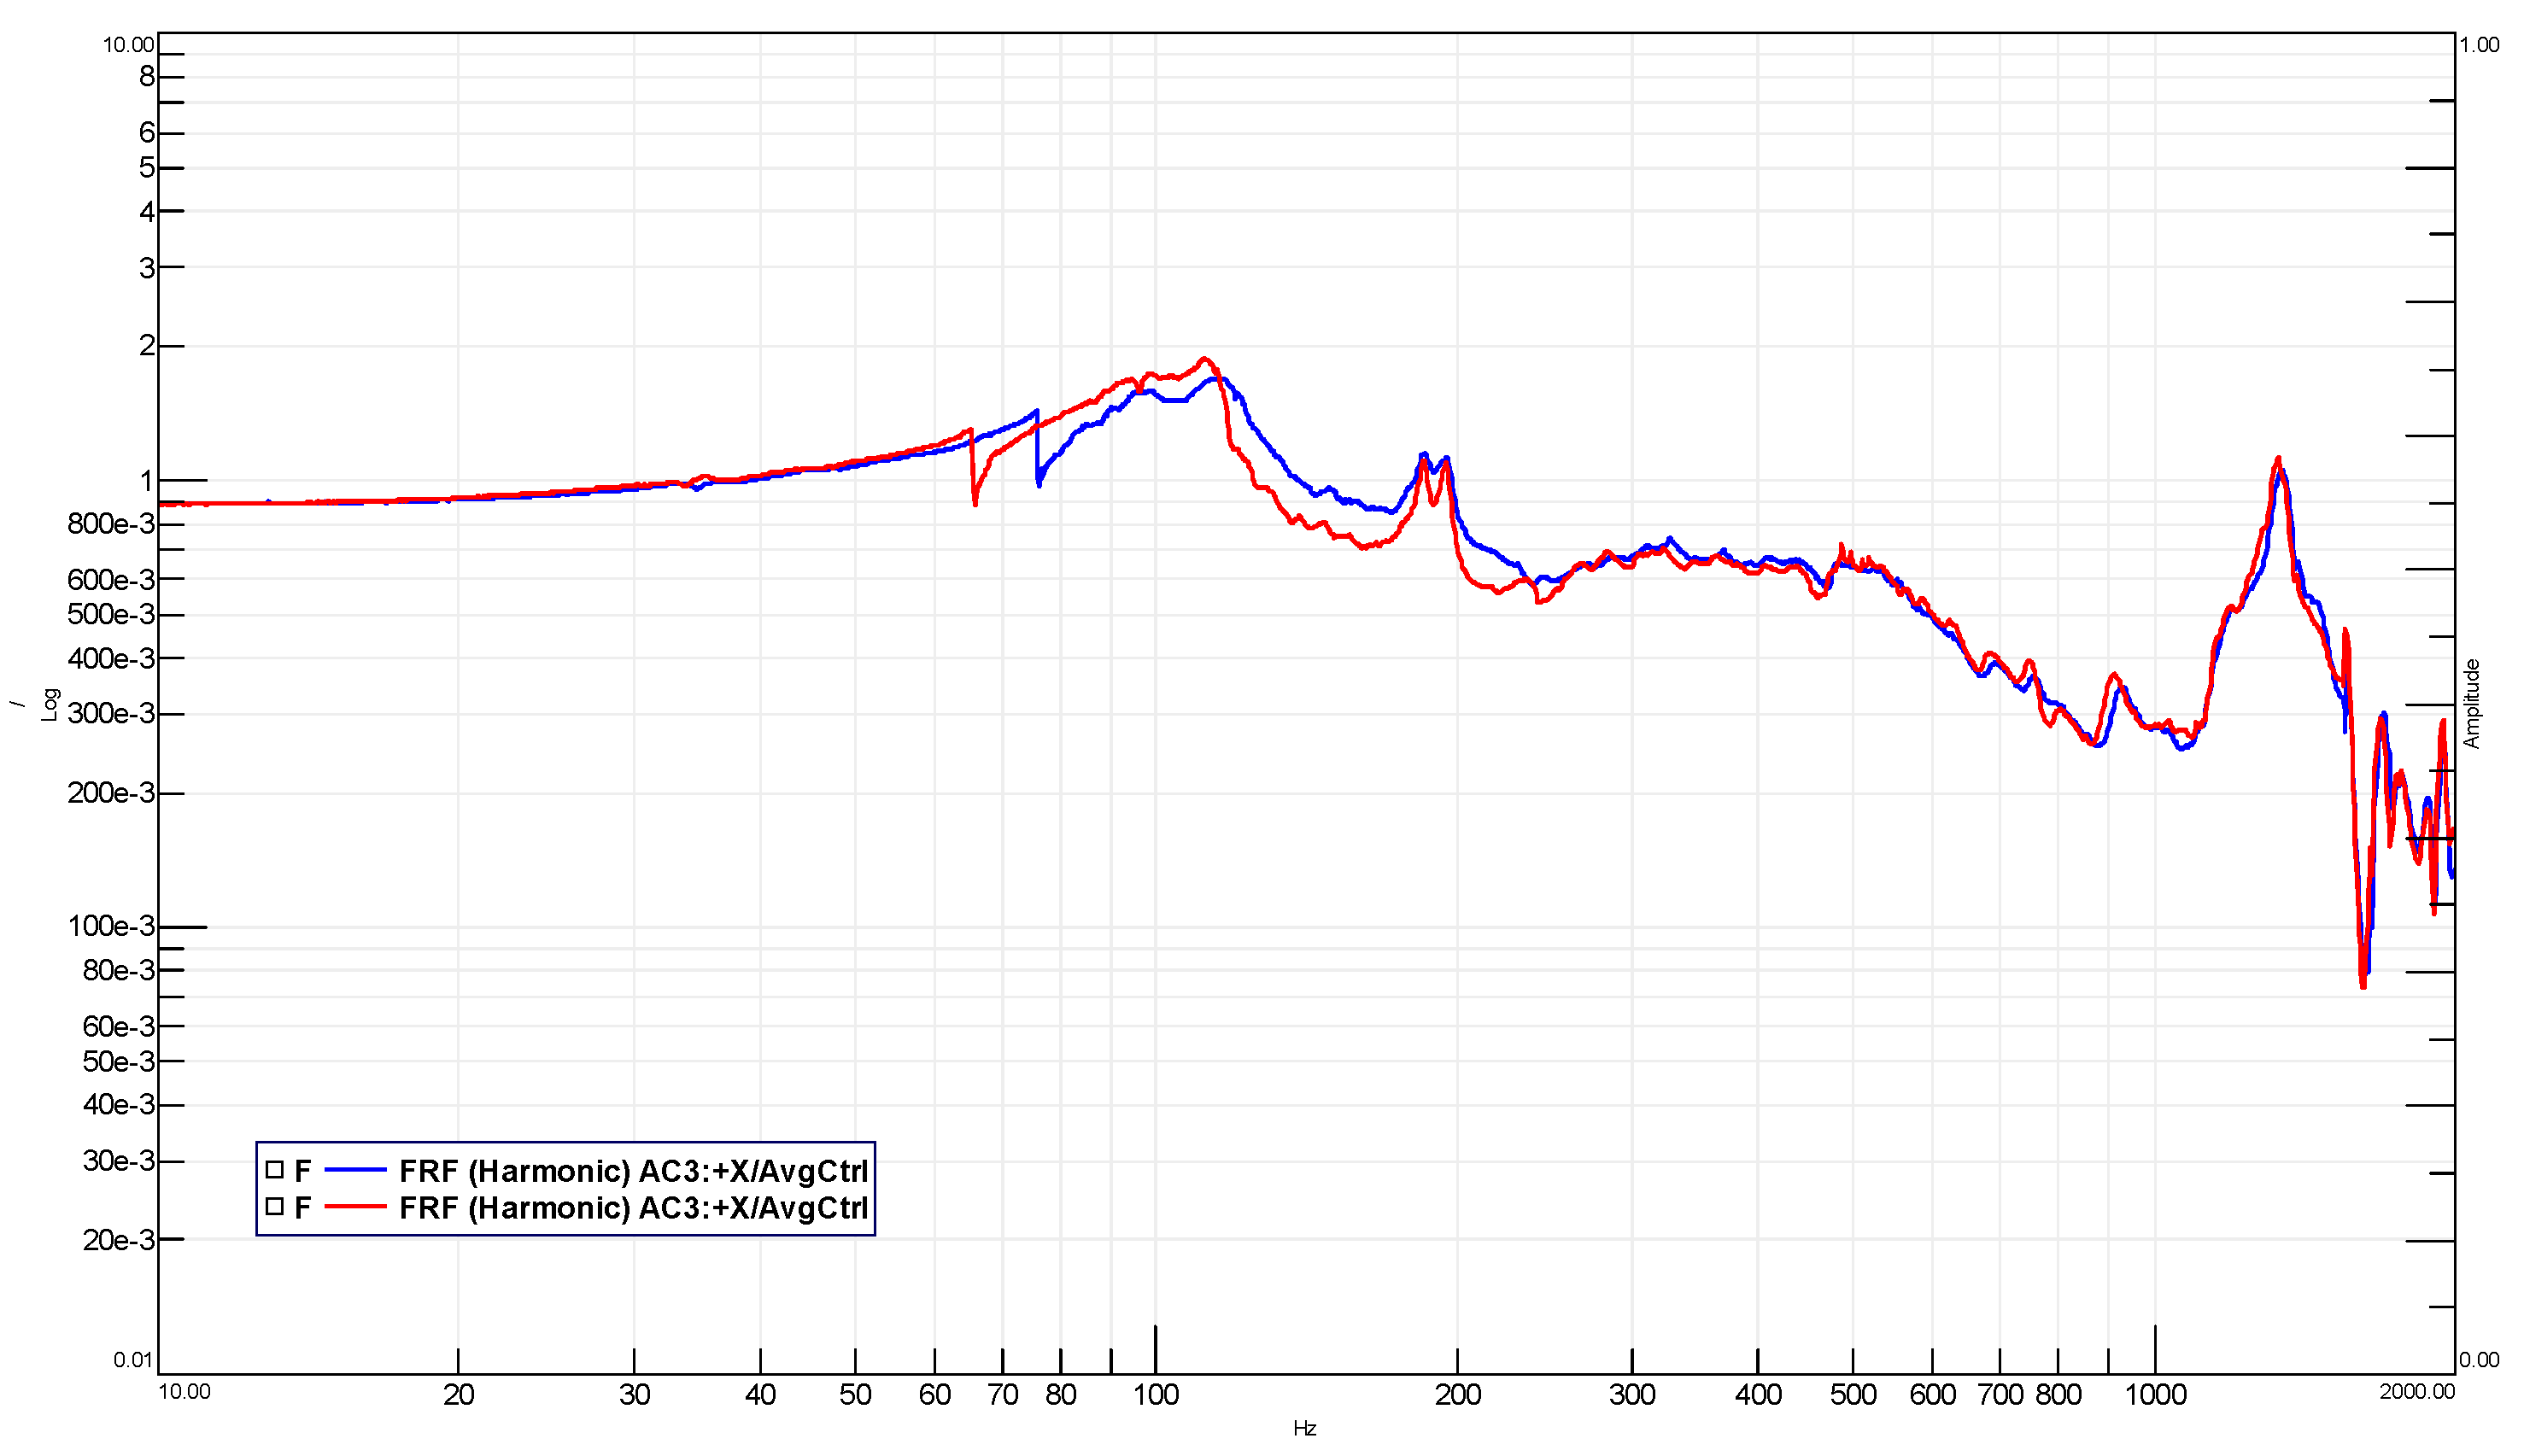Click the 100e-3 tick label on Y-axis
The width and height of the screenshot is (2524, 1456).
coord(111,926)
